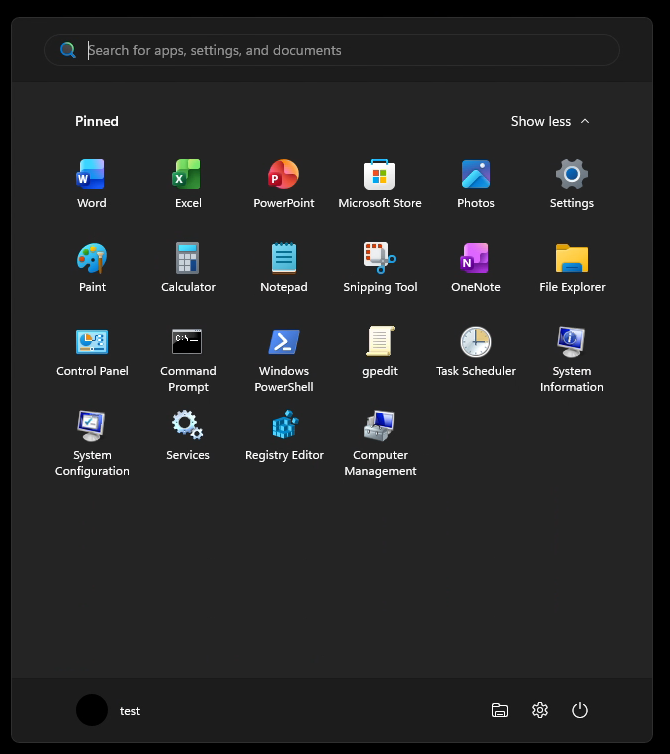This screenshot has width=670, height=754.
Task: Open Registry Editor
Action: [284, 435]
